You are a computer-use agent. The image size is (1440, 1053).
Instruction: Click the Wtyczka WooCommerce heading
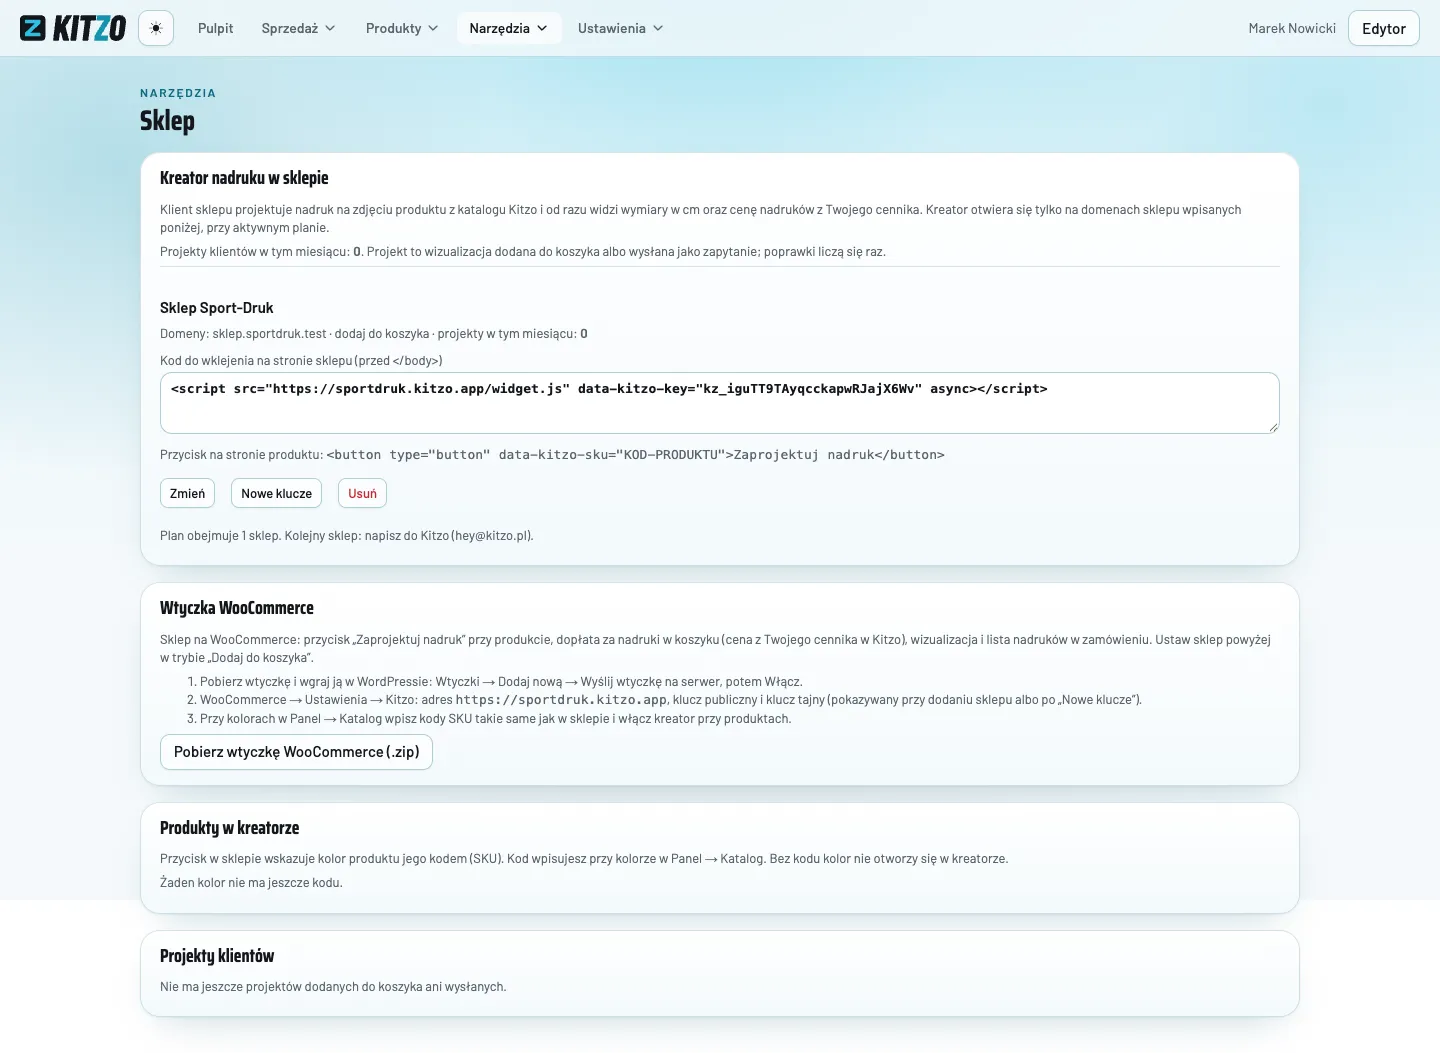click(237, 608)
